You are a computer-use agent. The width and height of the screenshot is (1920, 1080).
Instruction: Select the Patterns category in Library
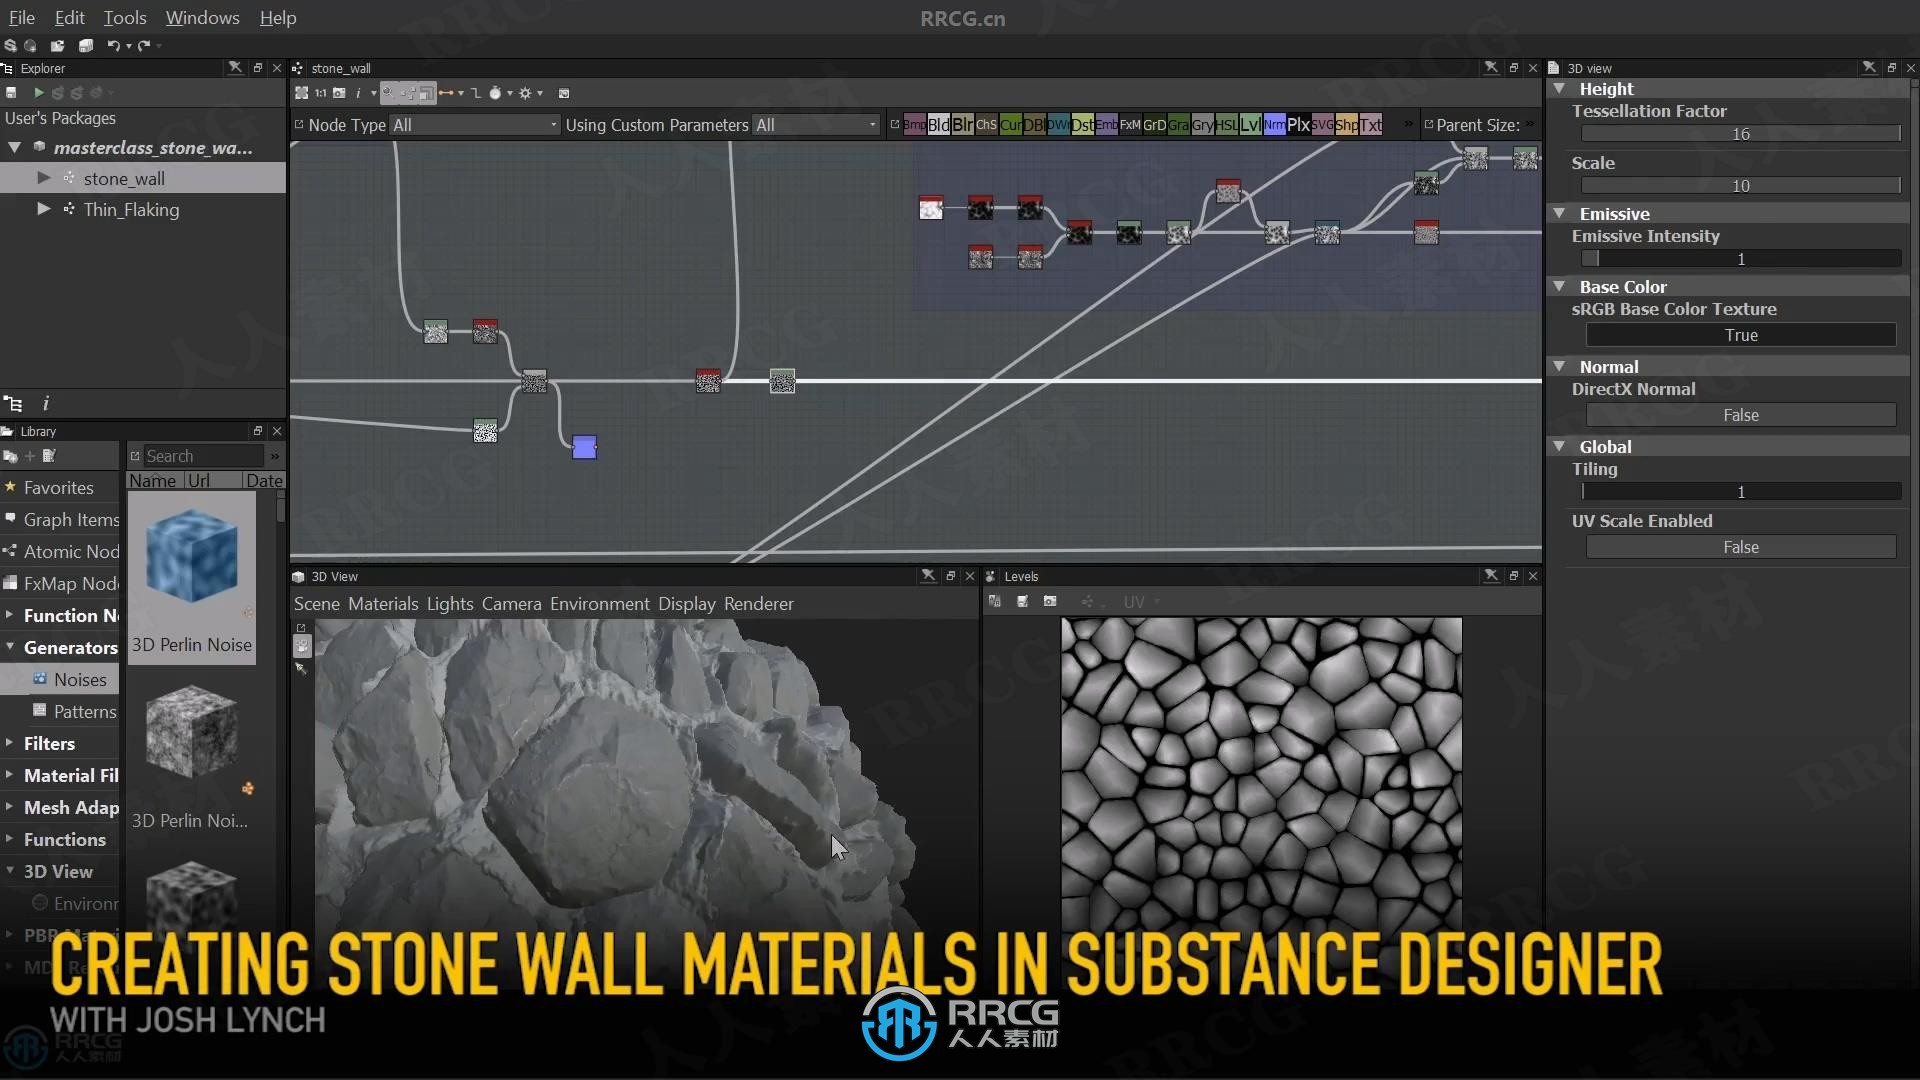tap(85, 711)
